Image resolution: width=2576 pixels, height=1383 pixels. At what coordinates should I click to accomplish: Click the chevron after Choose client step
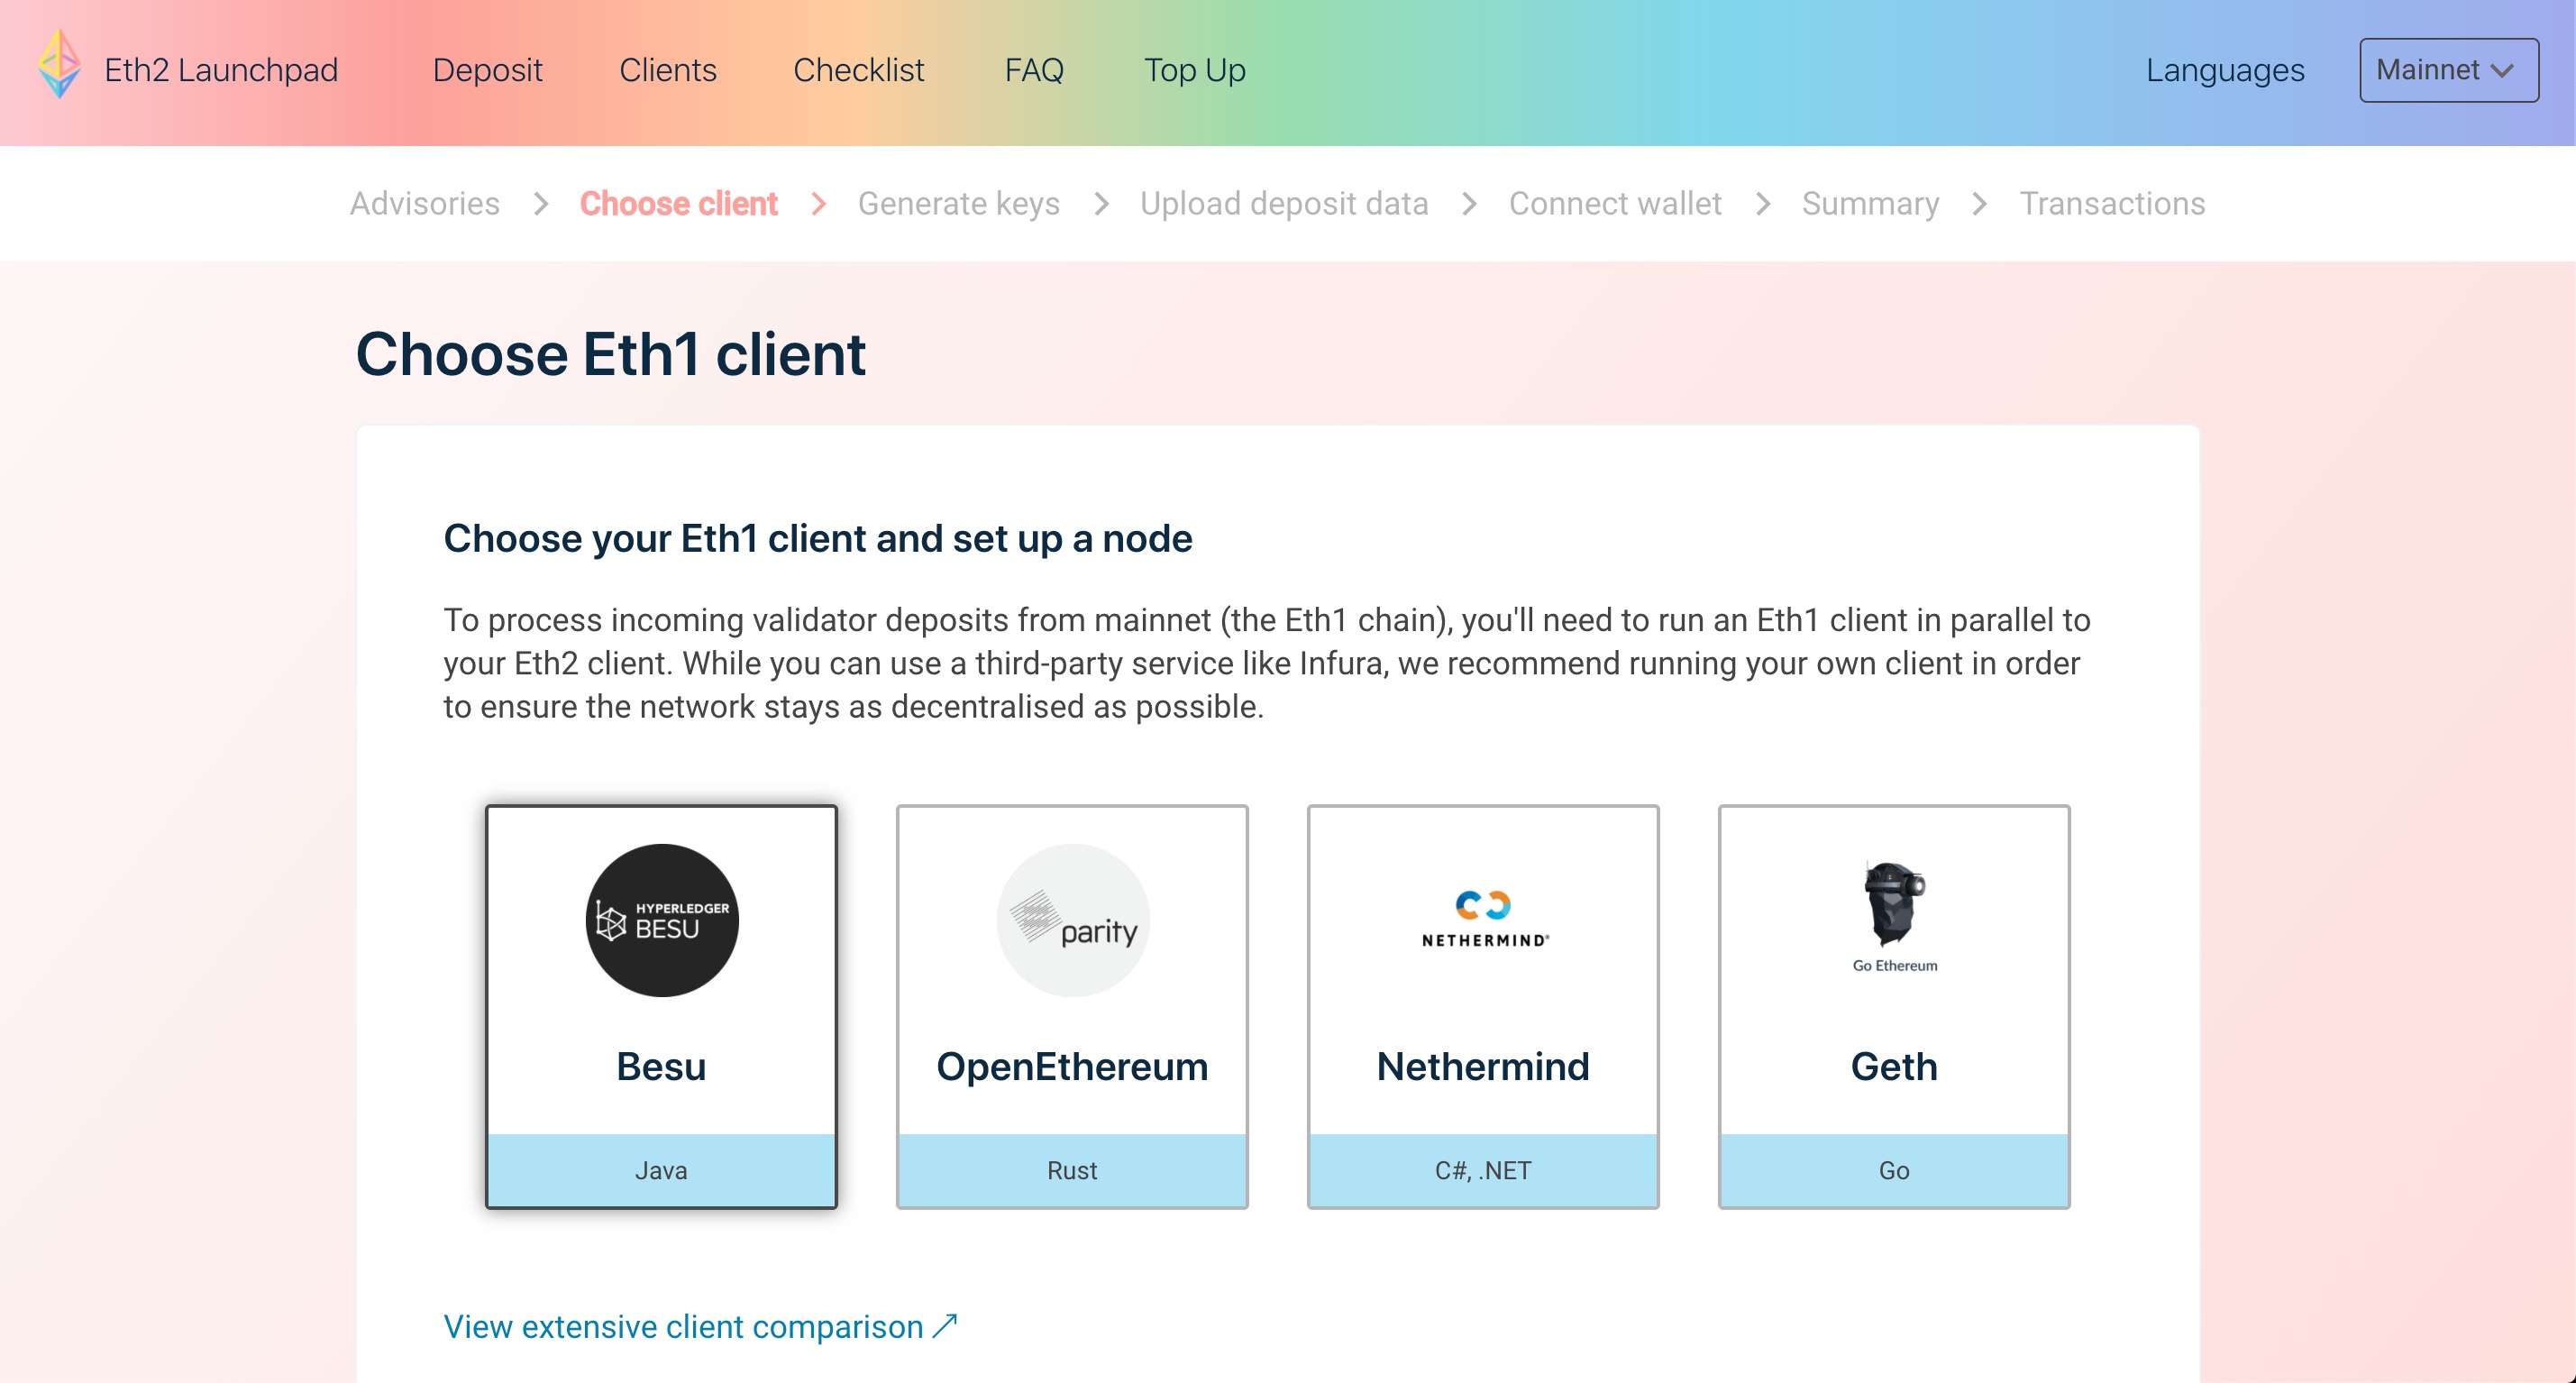pyautogui.click(x=819, y=204)
